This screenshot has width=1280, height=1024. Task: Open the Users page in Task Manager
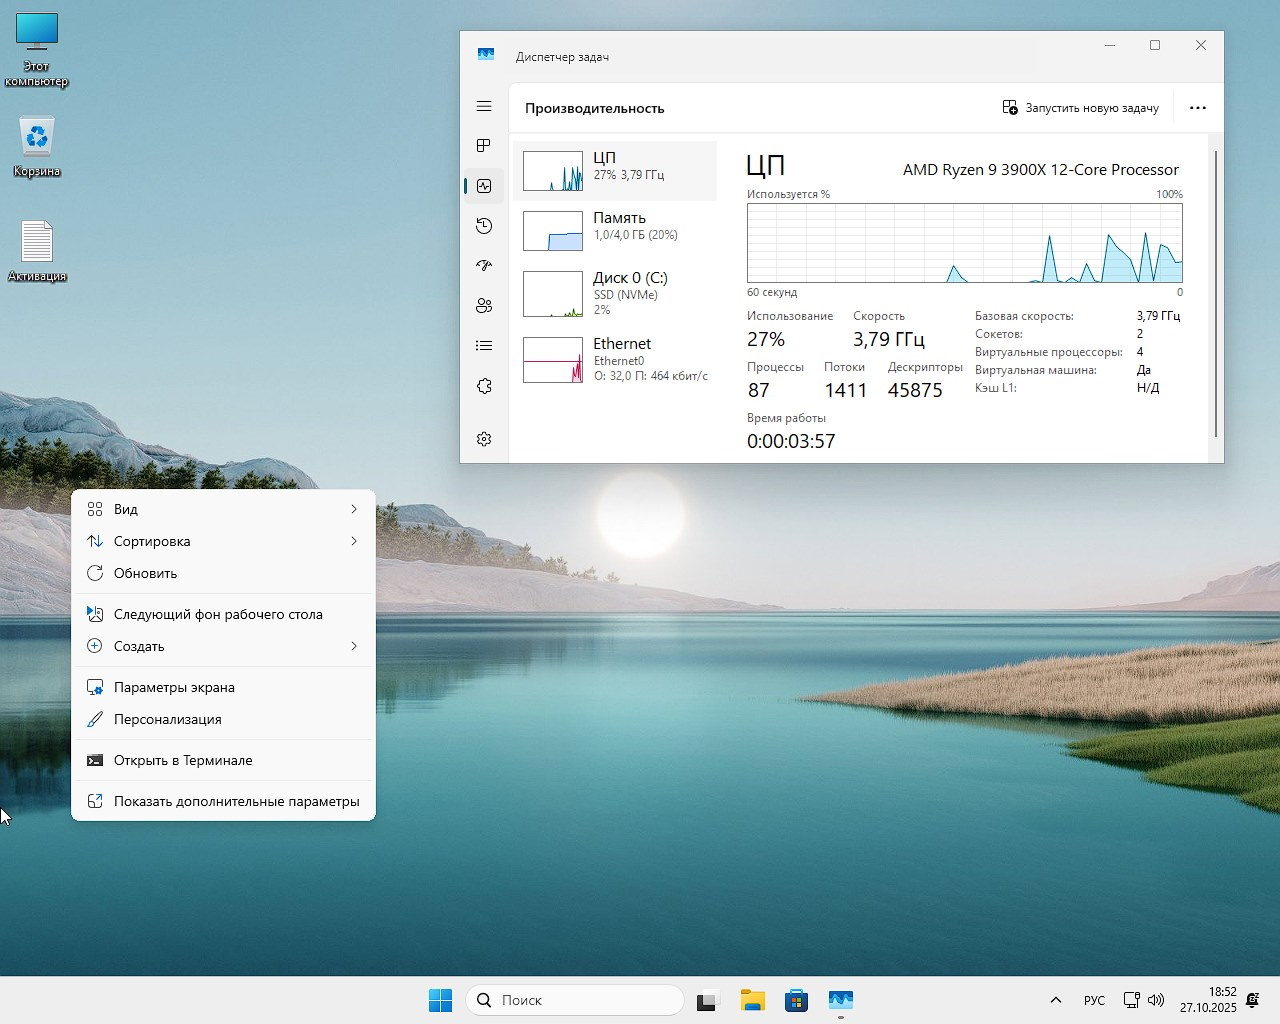click(484, 305)
